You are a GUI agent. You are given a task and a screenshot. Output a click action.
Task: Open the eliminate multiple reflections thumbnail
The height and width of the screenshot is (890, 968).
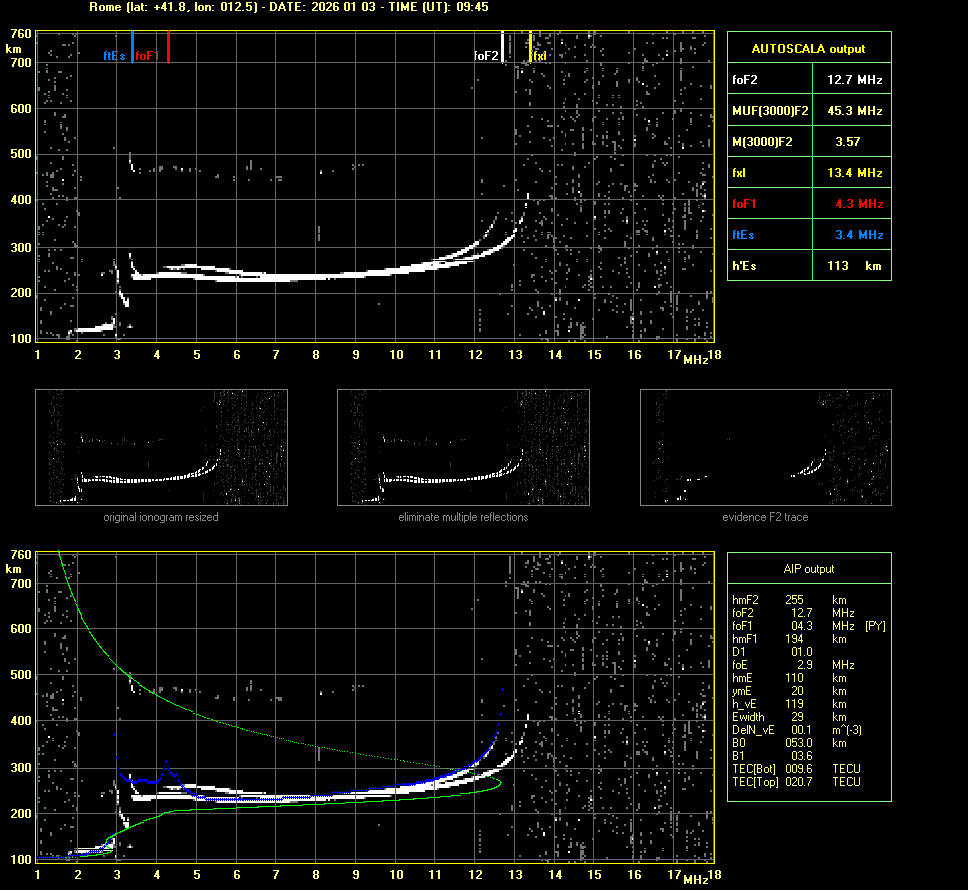(463, 448)
